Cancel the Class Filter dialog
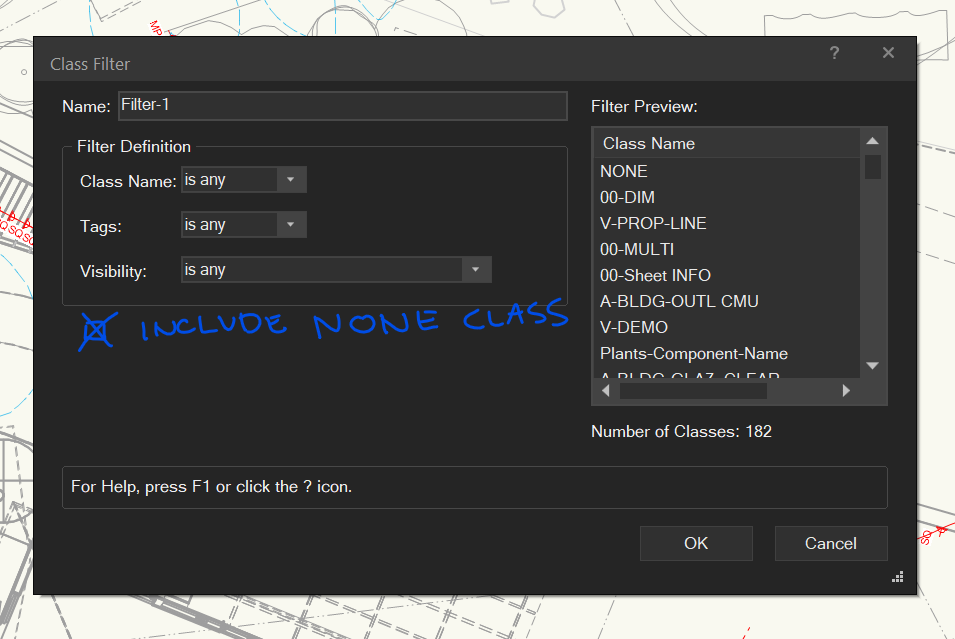 pos(831,543)
